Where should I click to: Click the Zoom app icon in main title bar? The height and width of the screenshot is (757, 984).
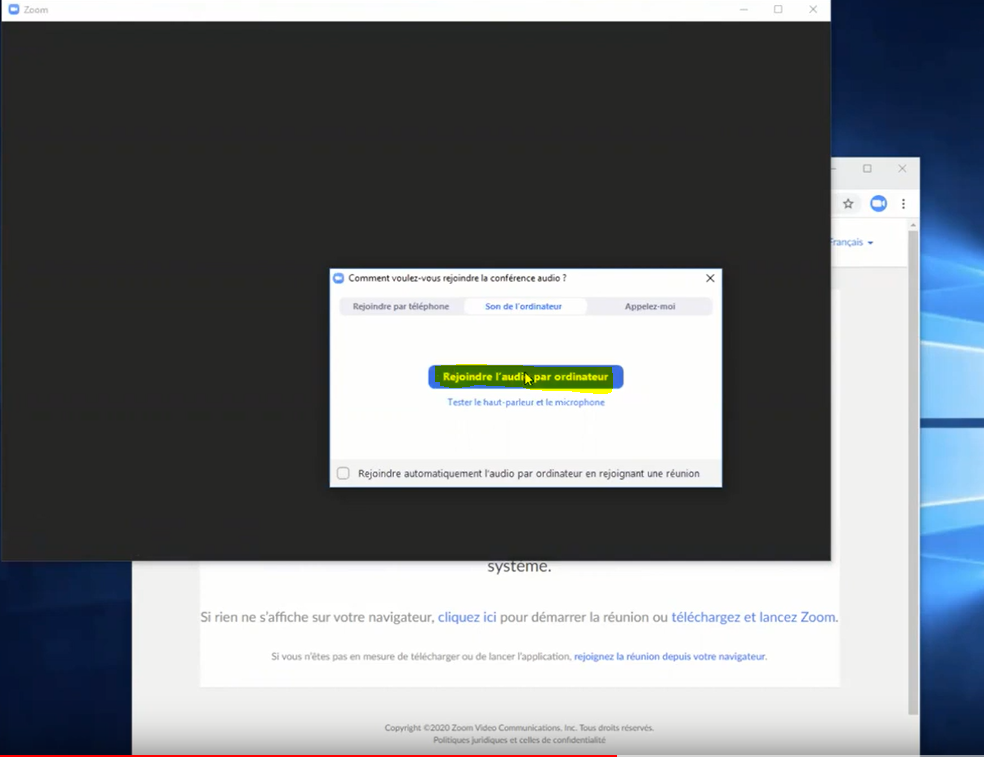(14, 9)
